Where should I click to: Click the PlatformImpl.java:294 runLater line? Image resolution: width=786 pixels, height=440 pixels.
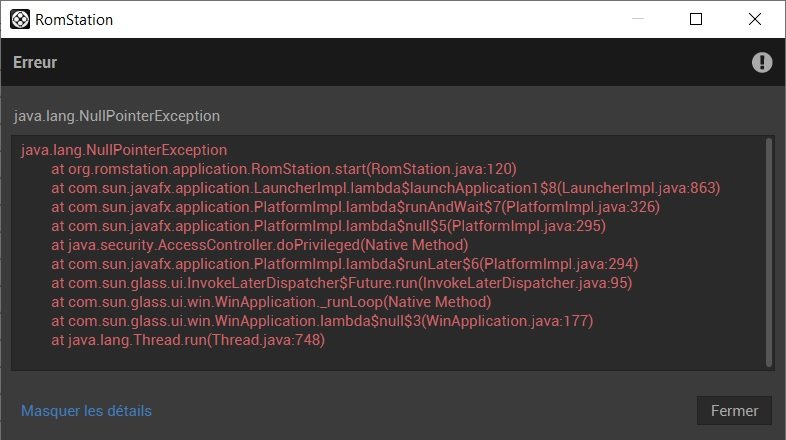[x=344, y=264]
